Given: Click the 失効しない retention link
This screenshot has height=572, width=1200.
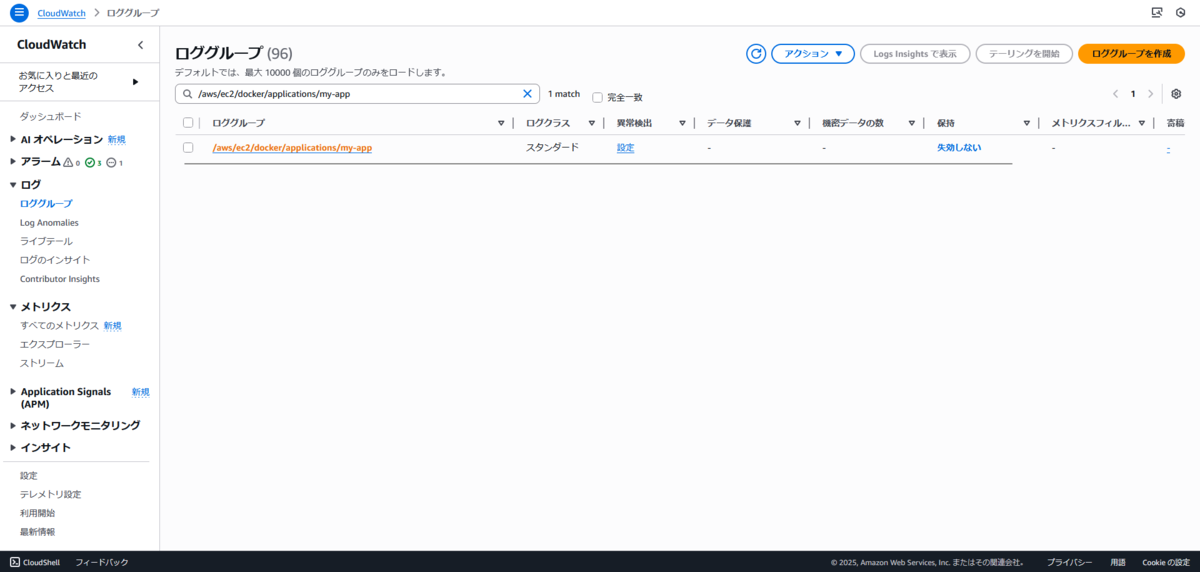Looking at the screenshot, I should pyautogui.click(x=959, y=148).
